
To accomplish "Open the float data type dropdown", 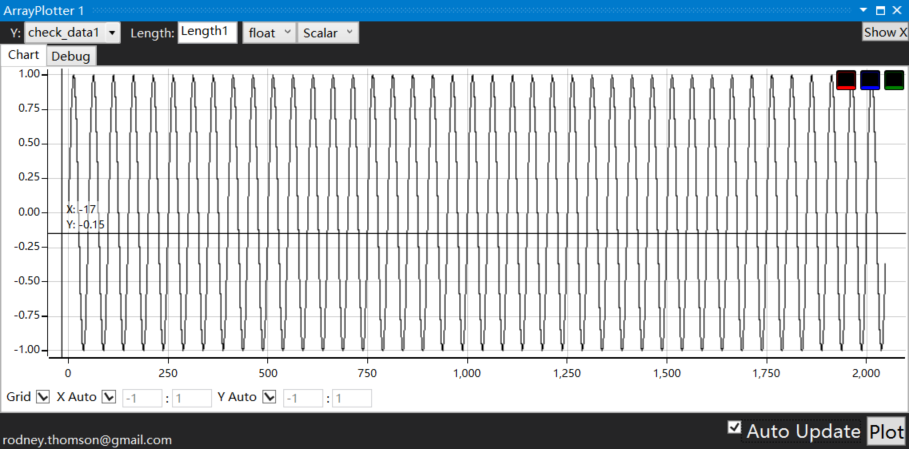I will 270,32.
